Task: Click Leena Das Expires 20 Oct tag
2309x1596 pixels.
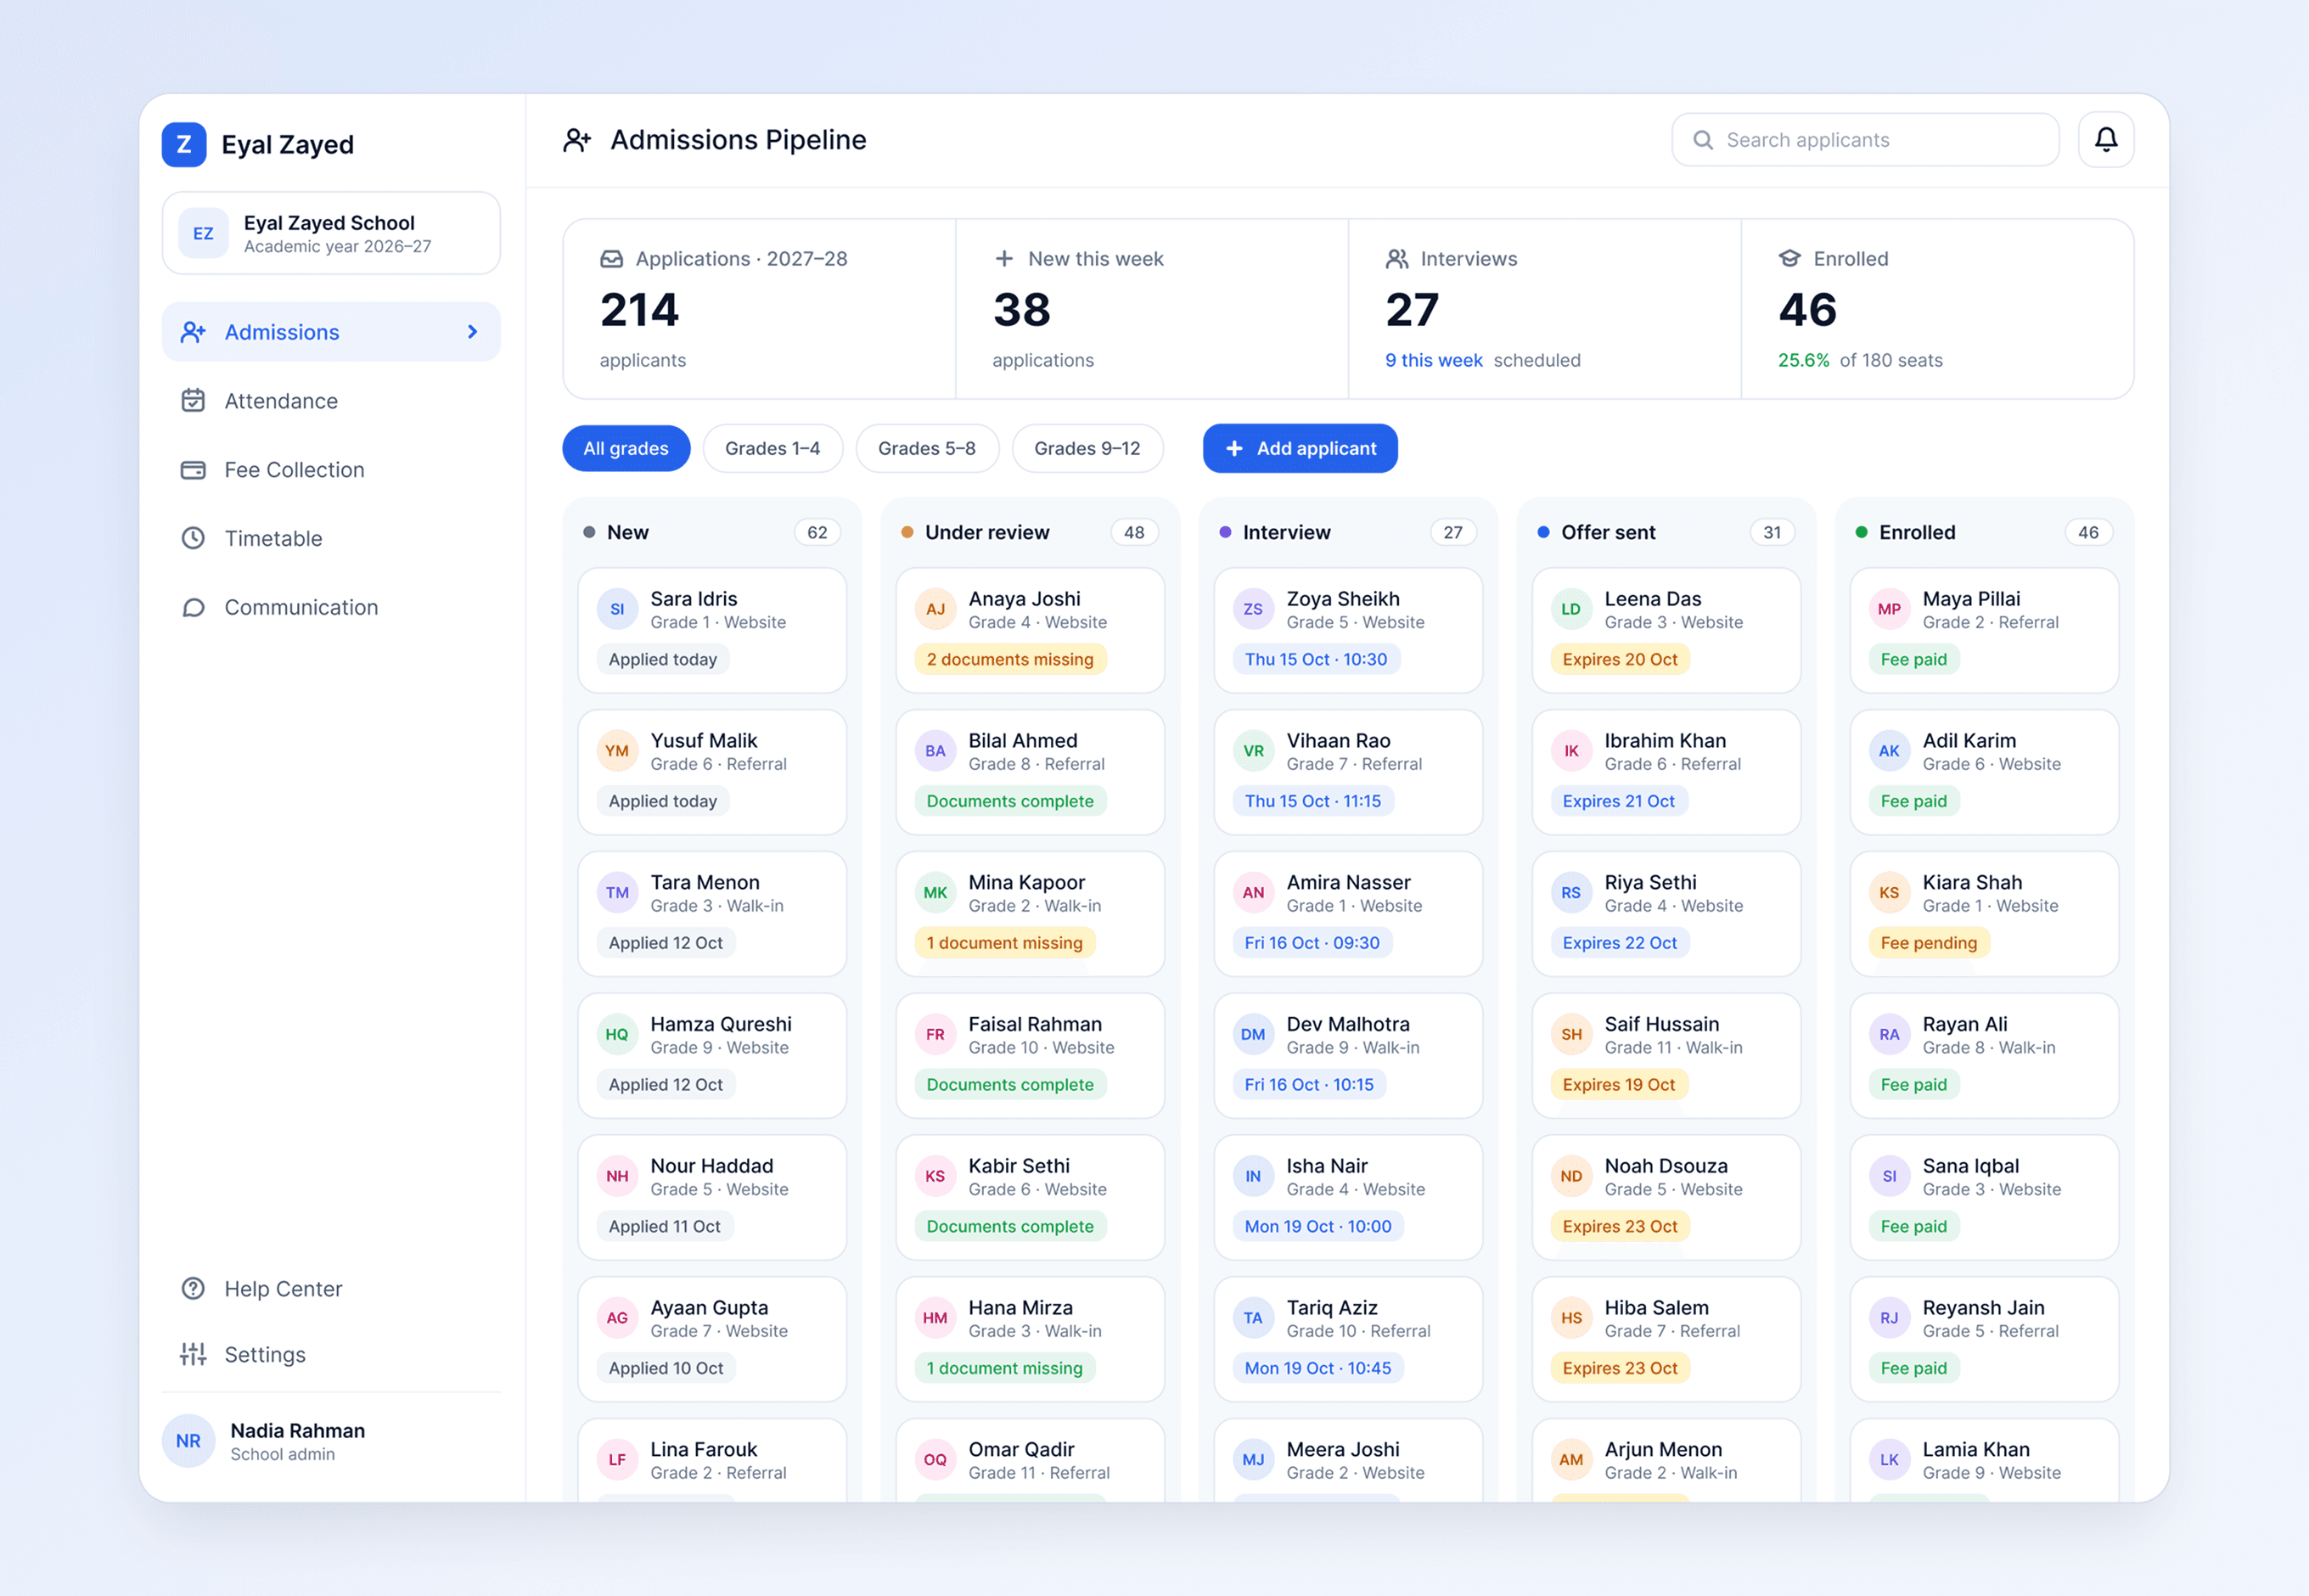Action: point(1619,660)
